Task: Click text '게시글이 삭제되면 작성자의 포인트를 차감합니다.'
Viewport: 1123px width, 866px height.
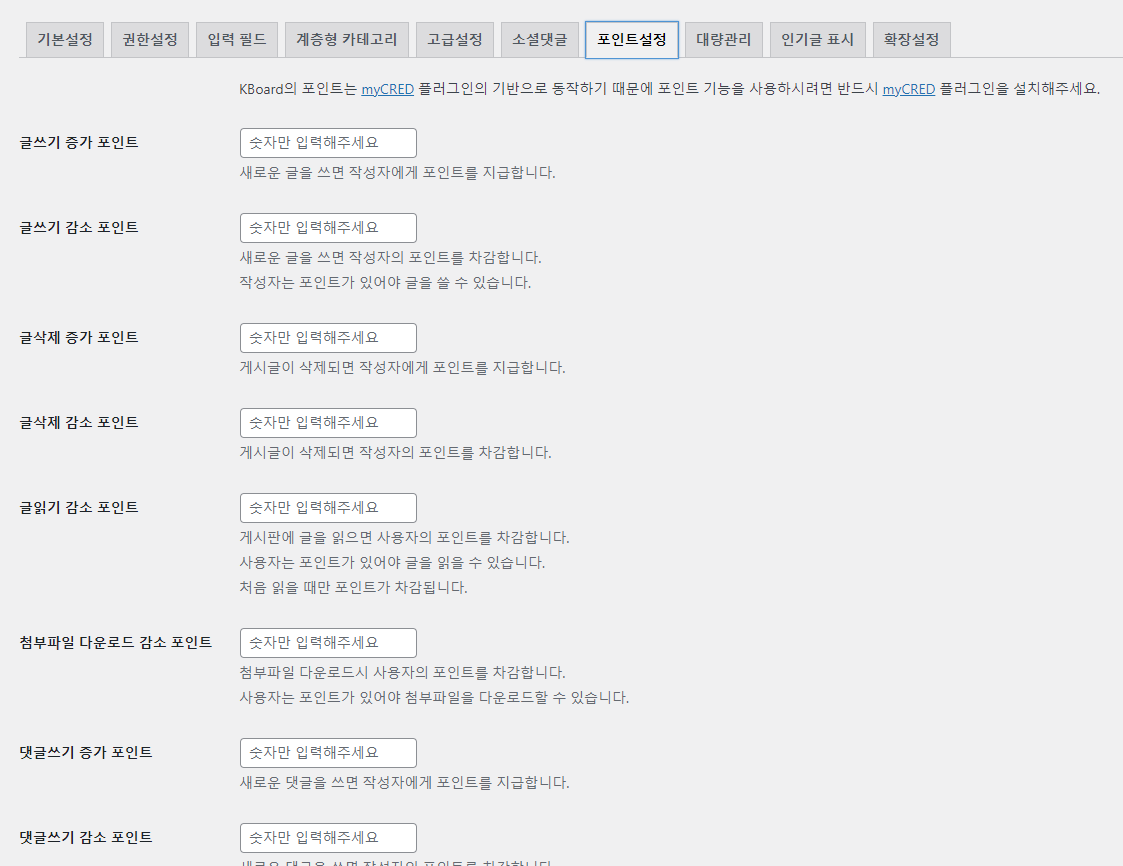Action: tap(395, 453)
